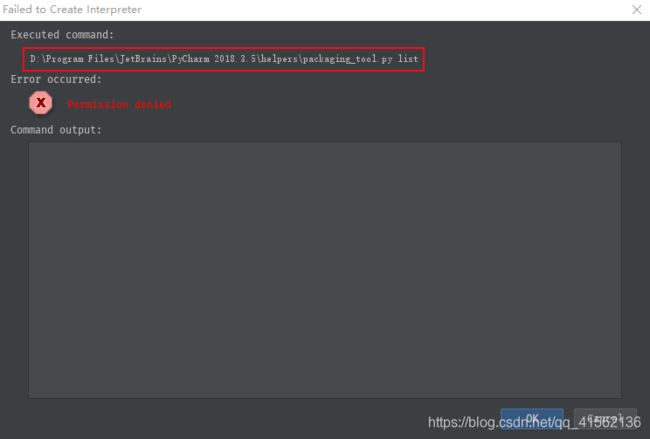The height and width of the screenshot is (439, 650).
Task: Click 'helpers' folder name in command path
Action: click(x=279, y=59)
